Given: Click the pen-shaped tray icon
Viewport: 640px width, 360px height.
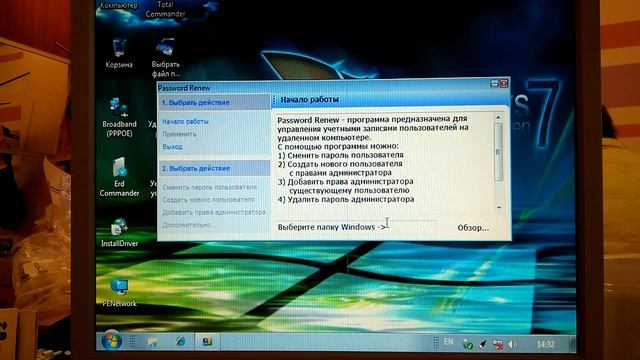Looking at the screenshot, I should (x=483, y=344).
